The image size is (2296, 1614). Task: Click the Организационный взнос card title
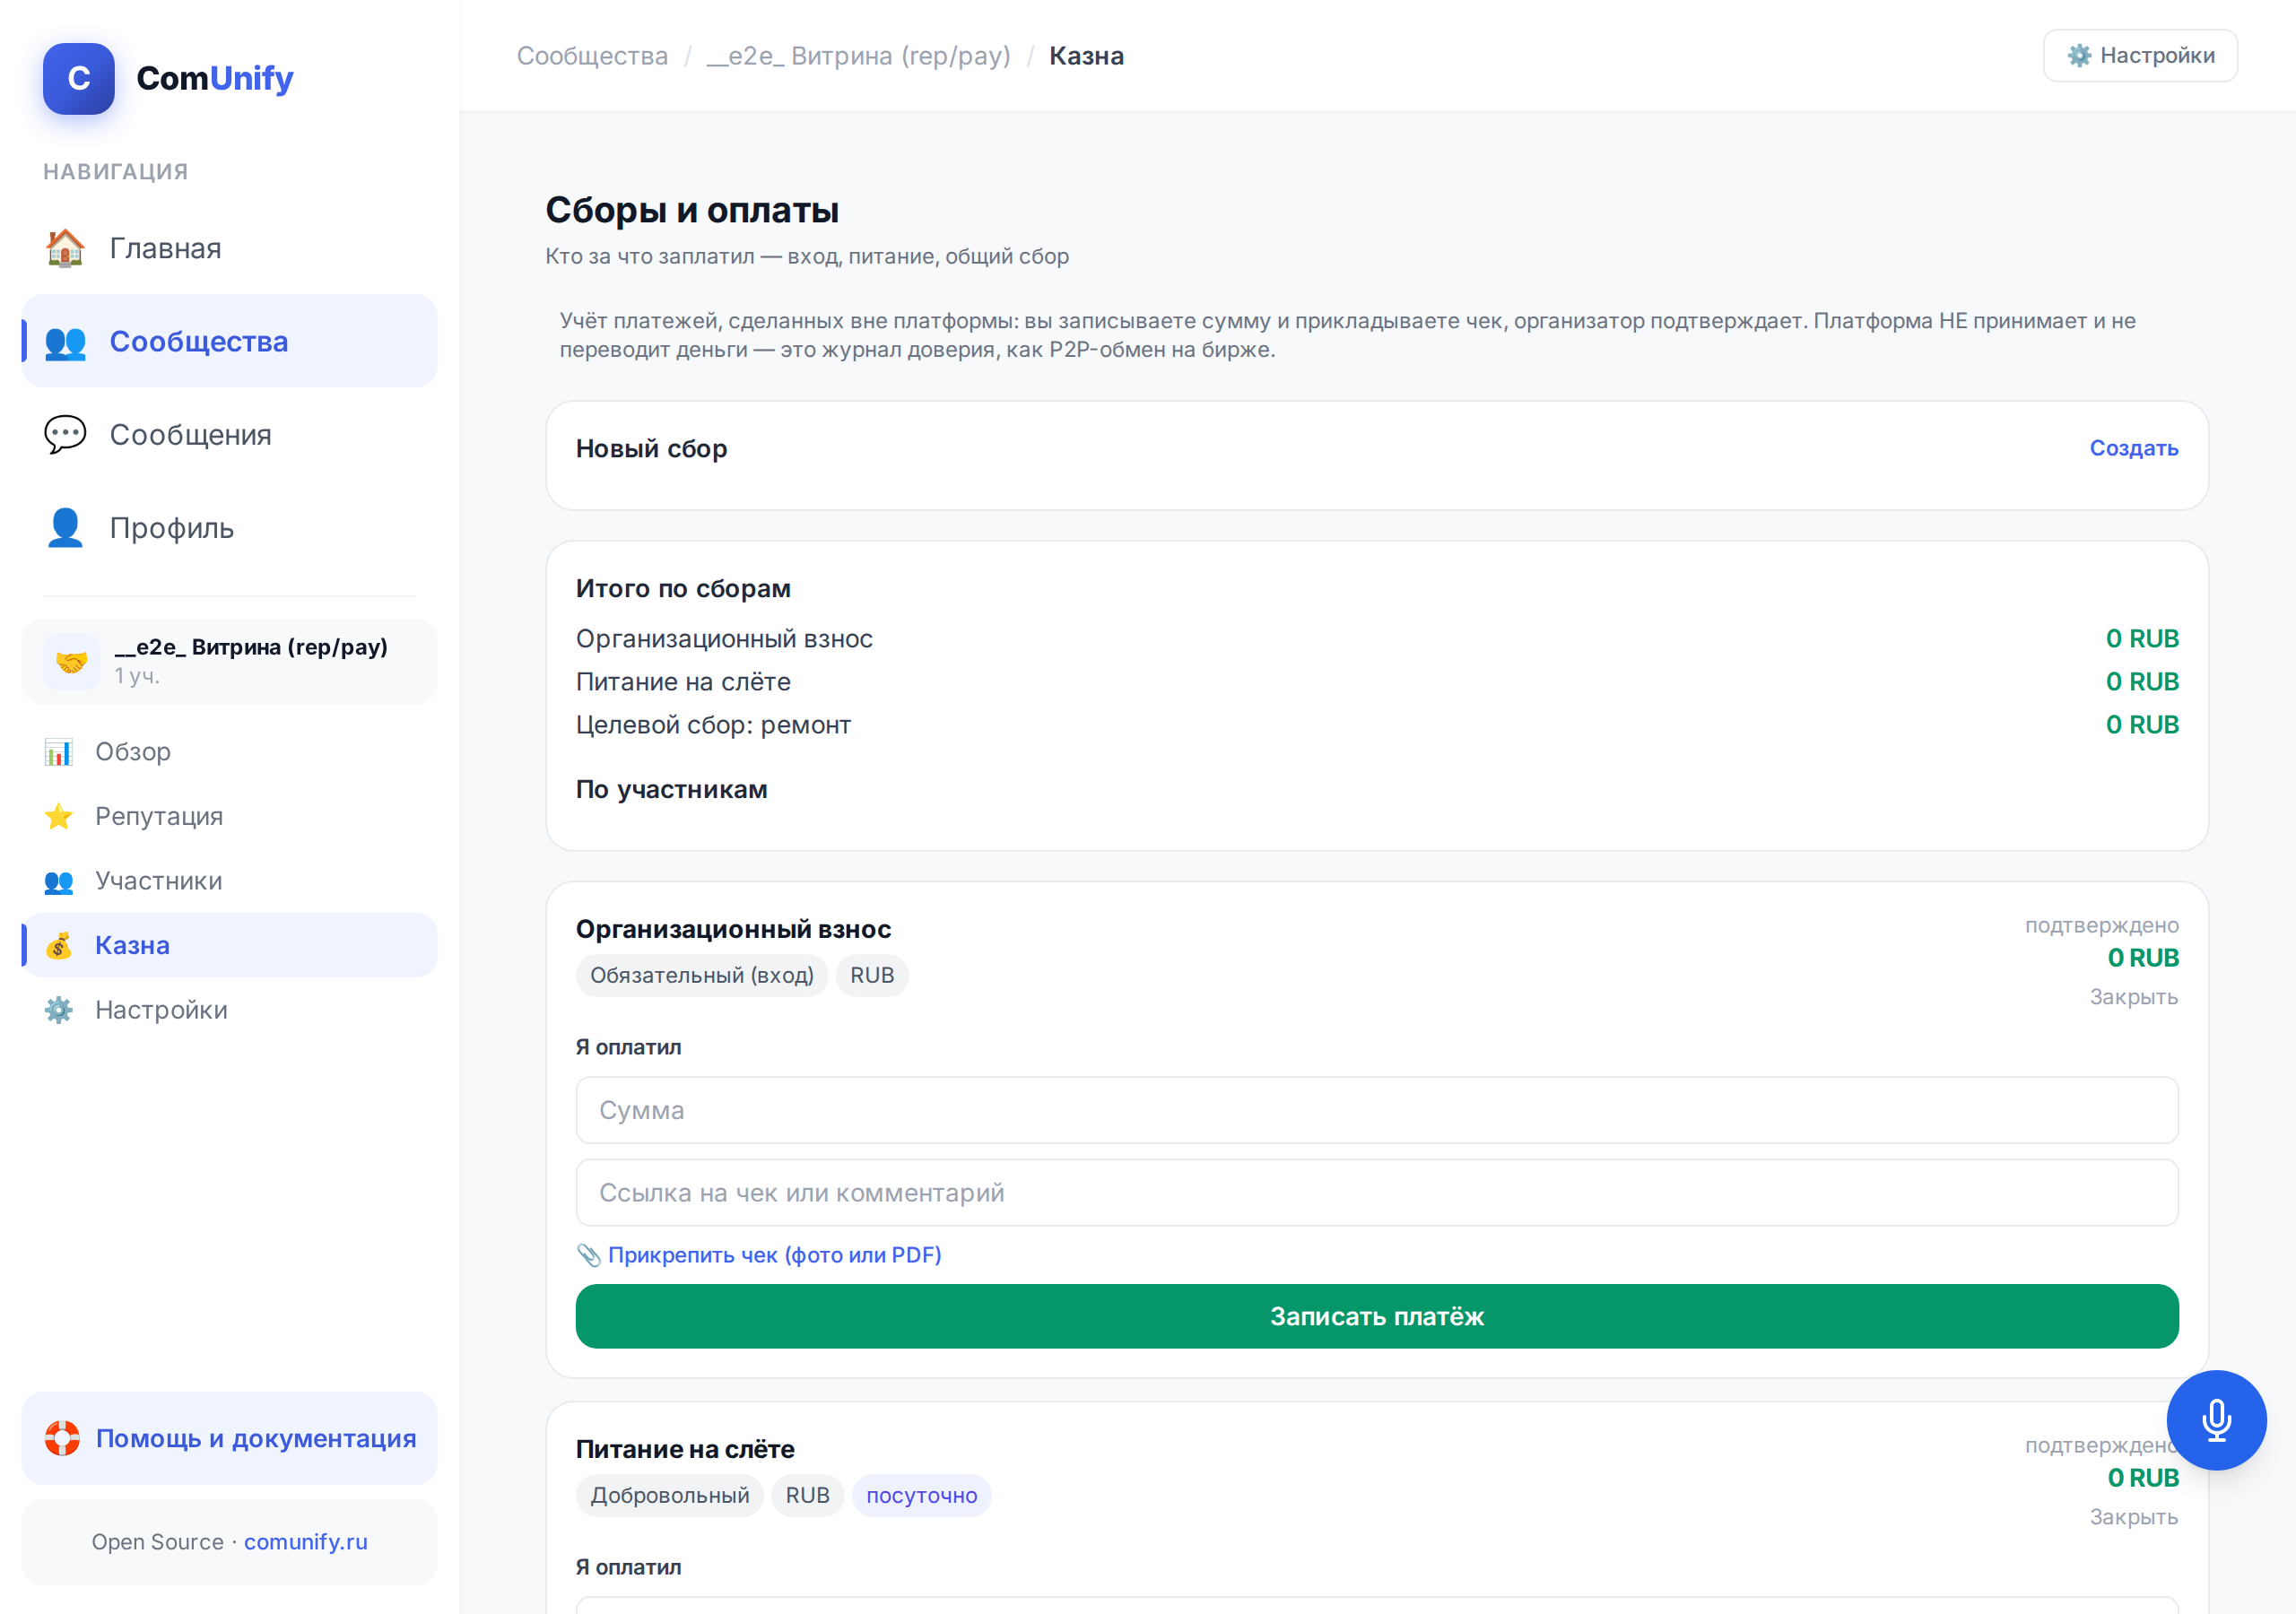[x=734, y=929]
